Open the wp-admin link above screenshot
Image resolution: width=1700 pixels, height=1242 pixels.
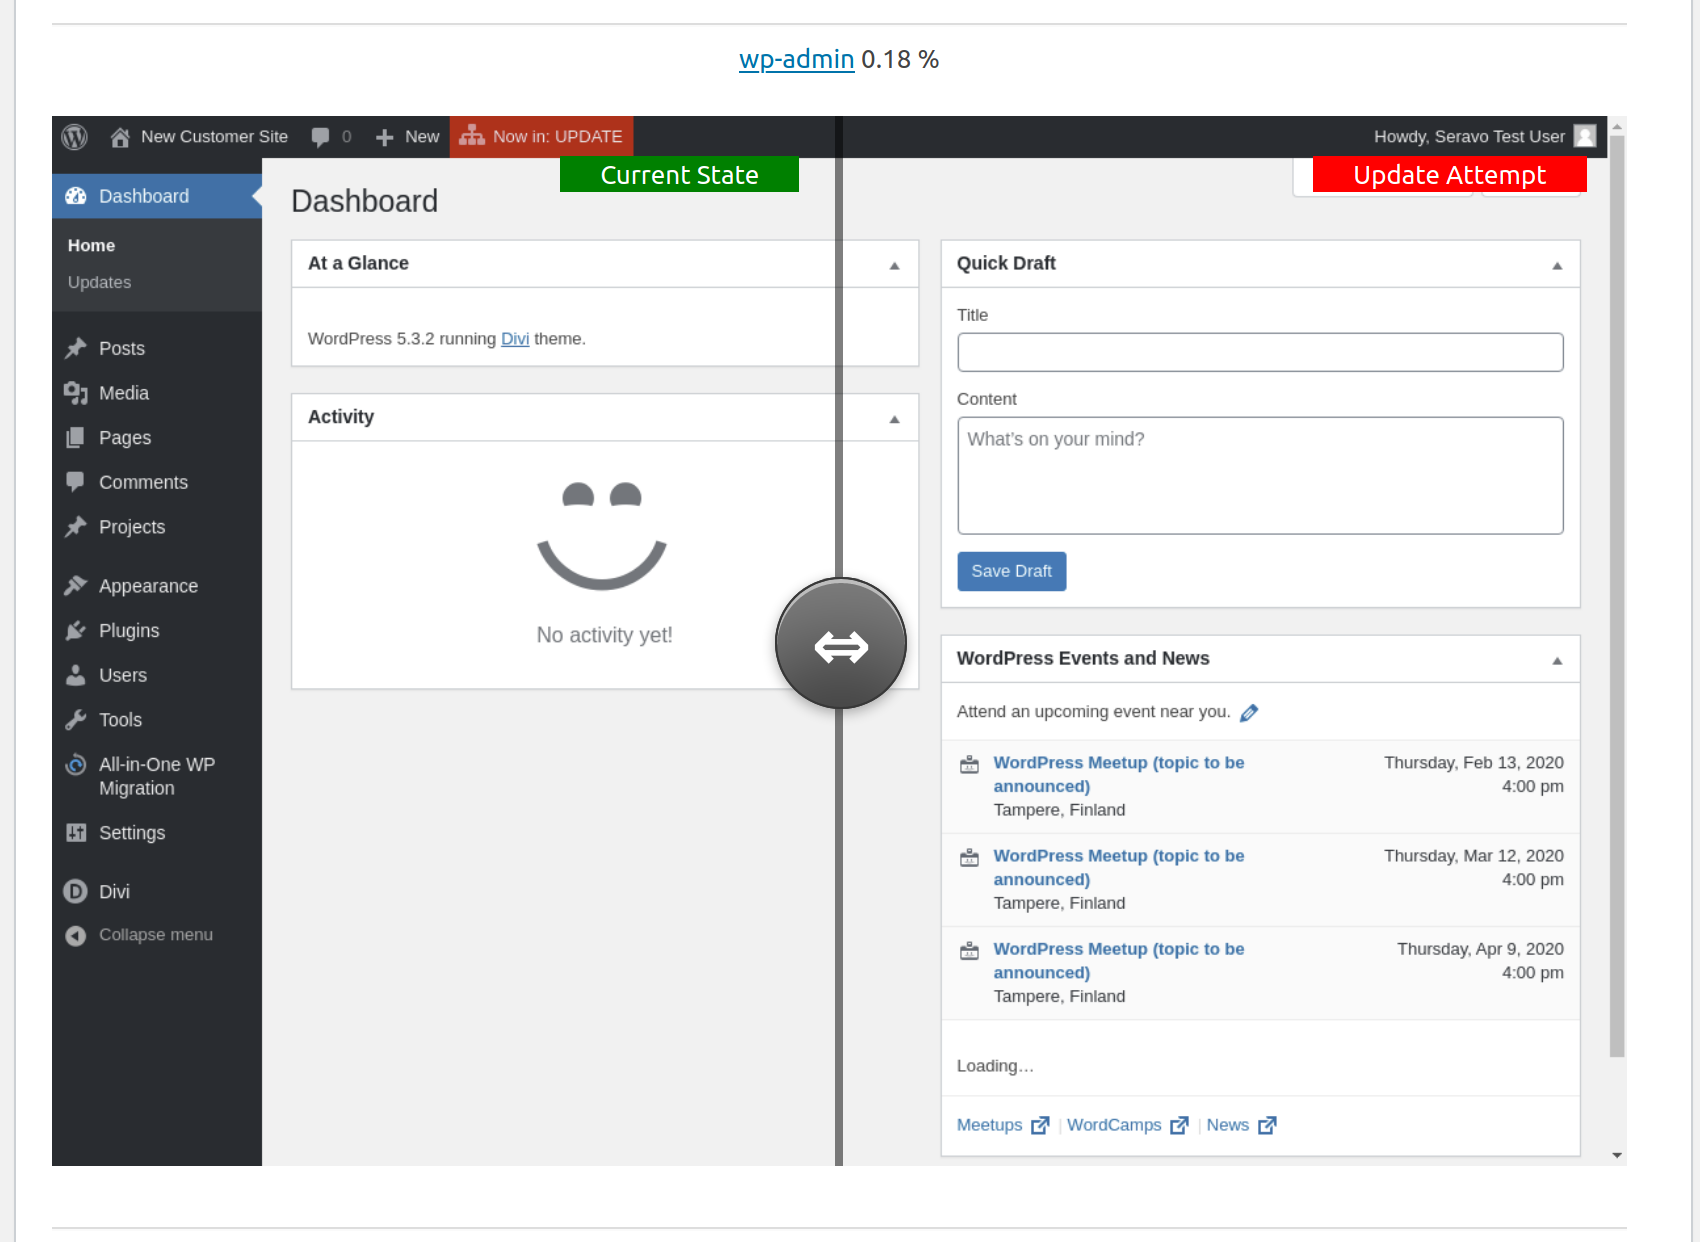tap(796, 59)
